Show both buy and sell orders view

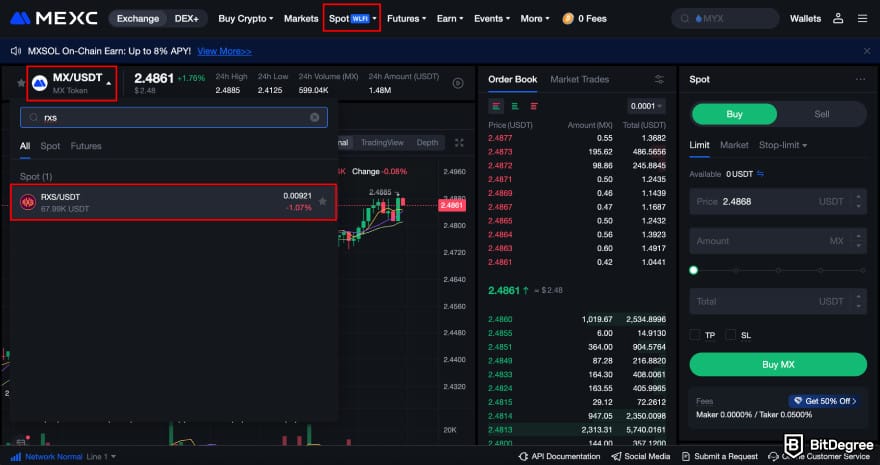point(496,106)
